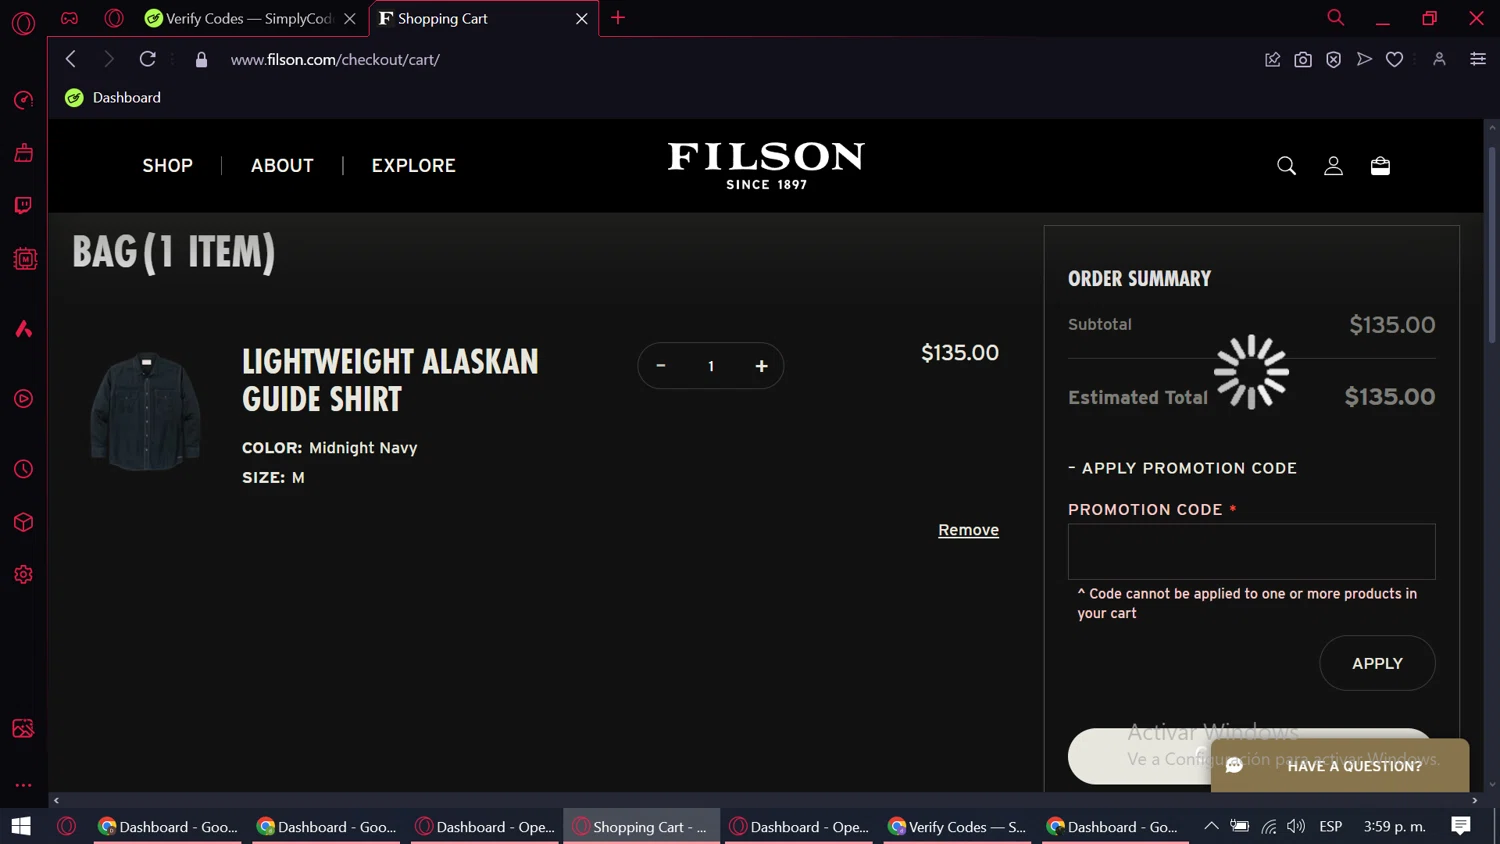Open the EXPLORE navigation menu

tap(413, 166)
